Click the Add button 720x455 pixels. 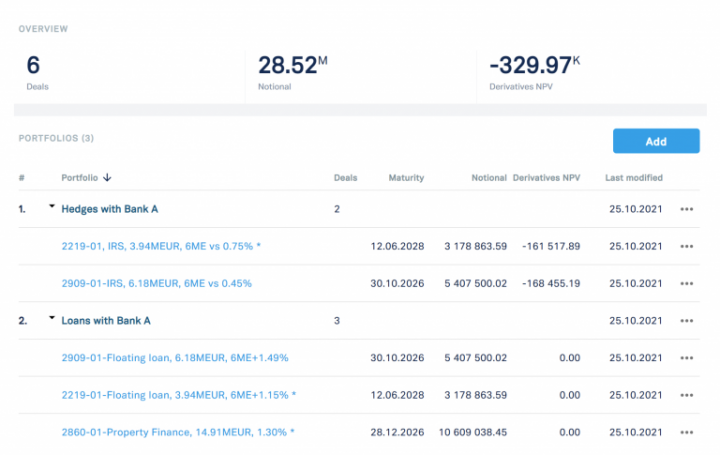[x=655, y=141]
